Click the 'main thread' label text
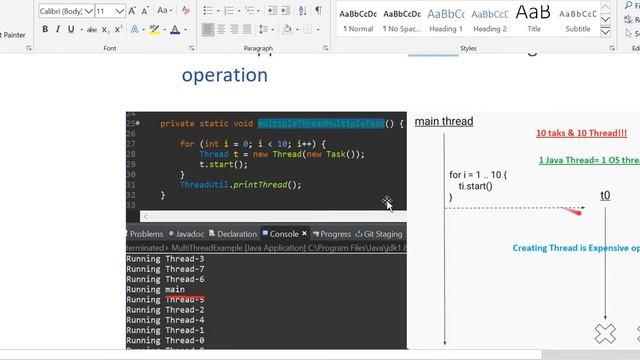The height and width of the screenshot is (360, 640). 444,121
